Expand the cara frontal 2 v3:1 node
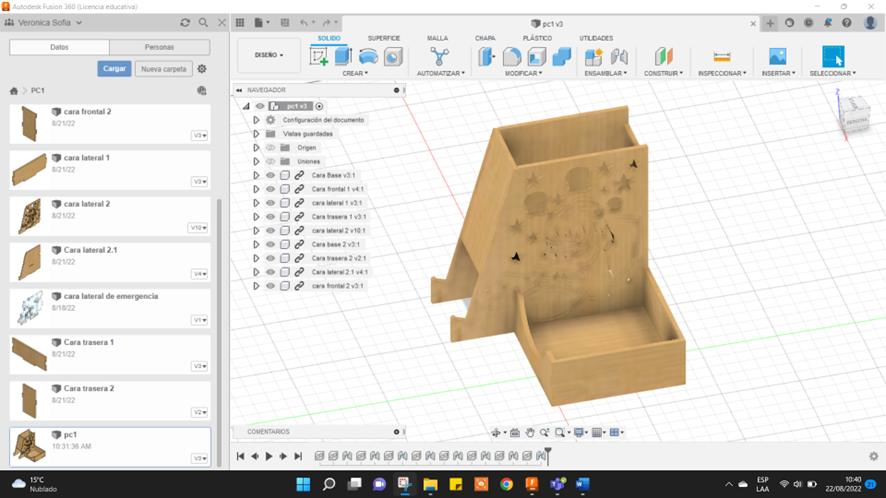The image size is (886, 498). (256, 286)
